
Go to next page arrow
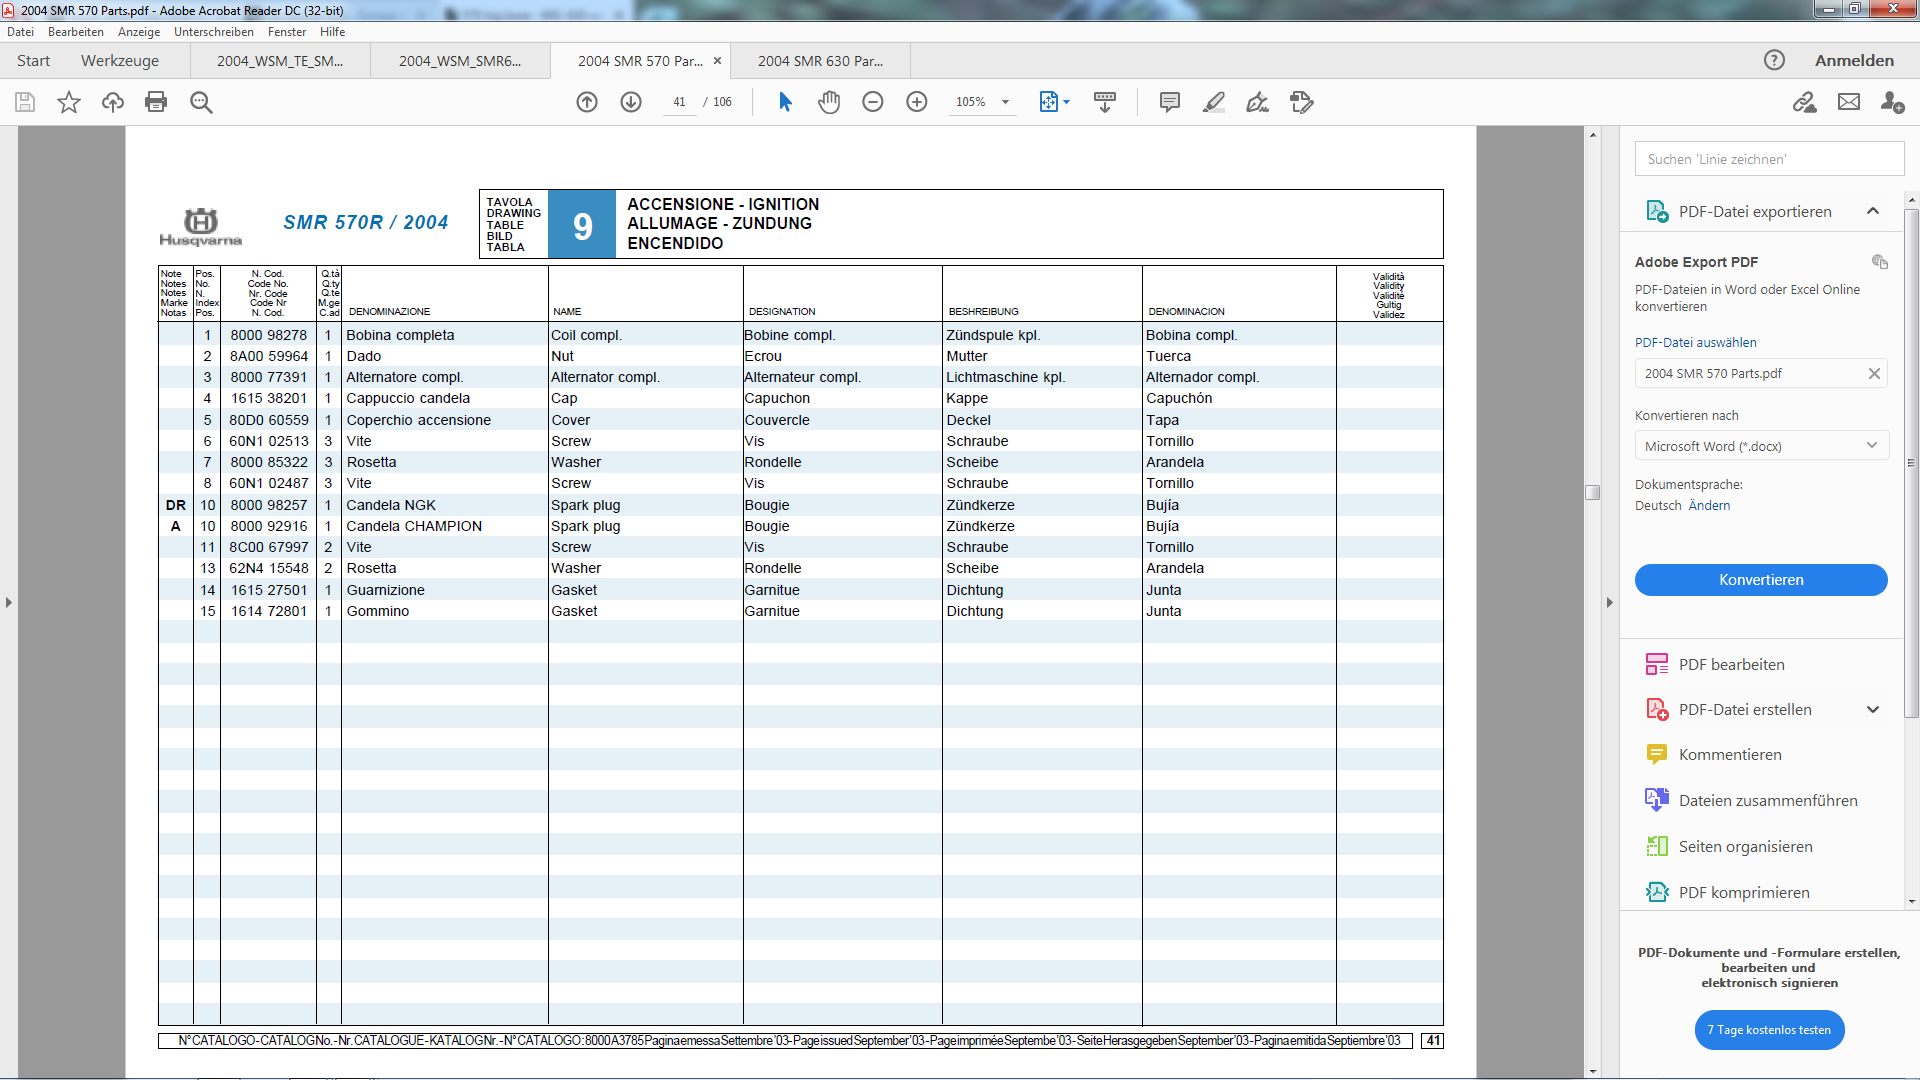(631, 102)
